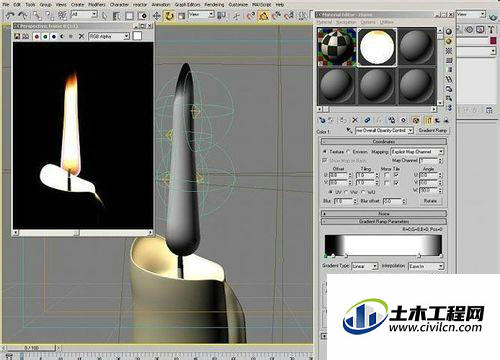The image size is (500, 360).
Task: Enable the Environ mapping radio button
Action: coord(349,152)
